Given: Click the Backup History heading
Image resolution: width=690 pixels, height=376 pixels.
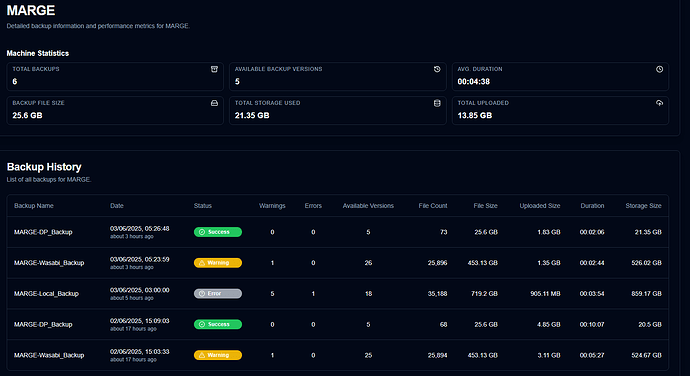Looking at the screenshot, I should pyautogui.click(x=44, y=167).
